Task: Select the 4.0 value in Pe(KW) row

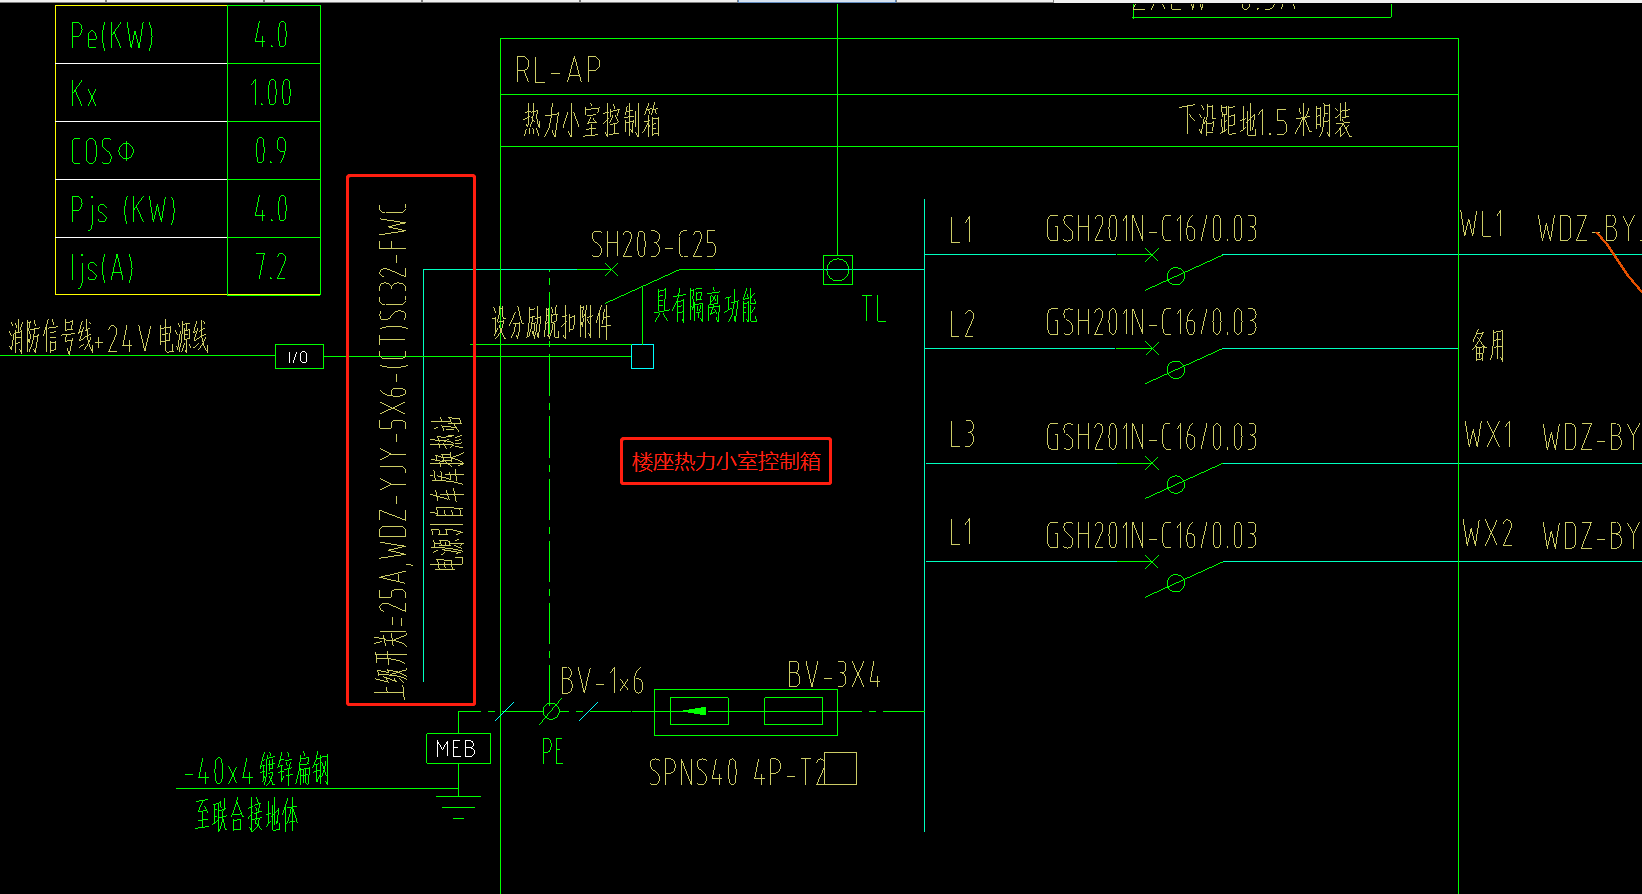Action: pos(274,35)
